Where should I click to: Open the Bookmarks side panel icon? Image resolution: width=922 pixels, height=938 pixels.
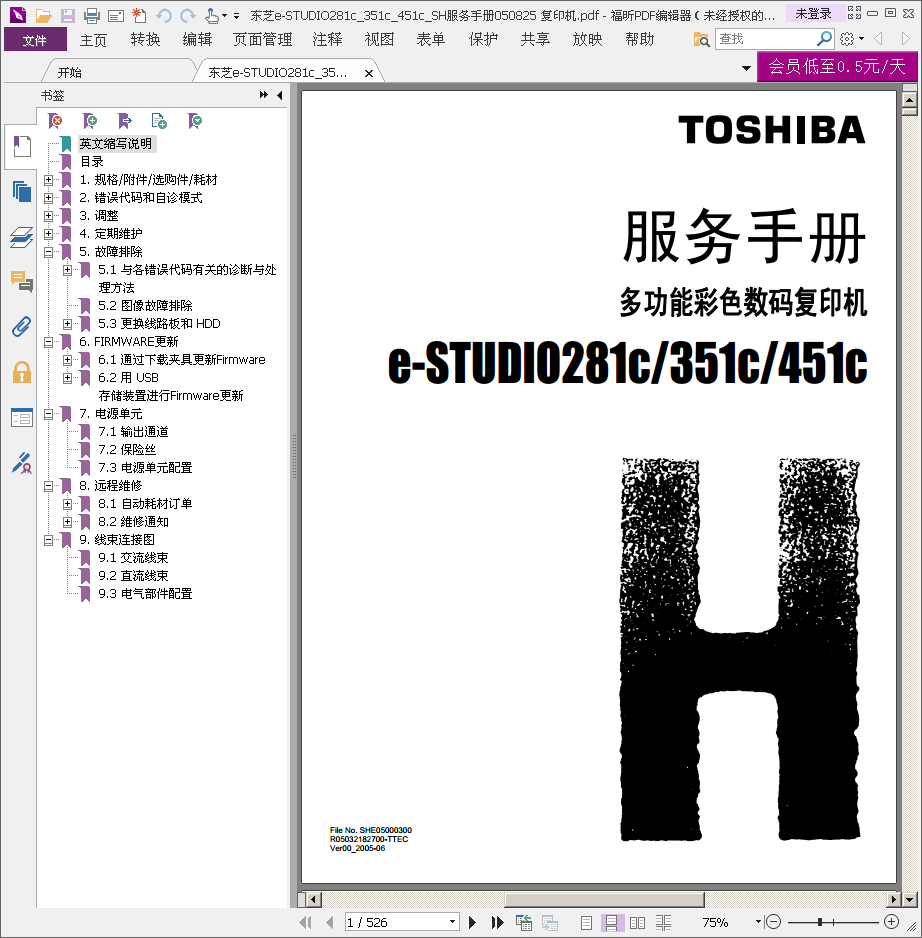[22, 147]
